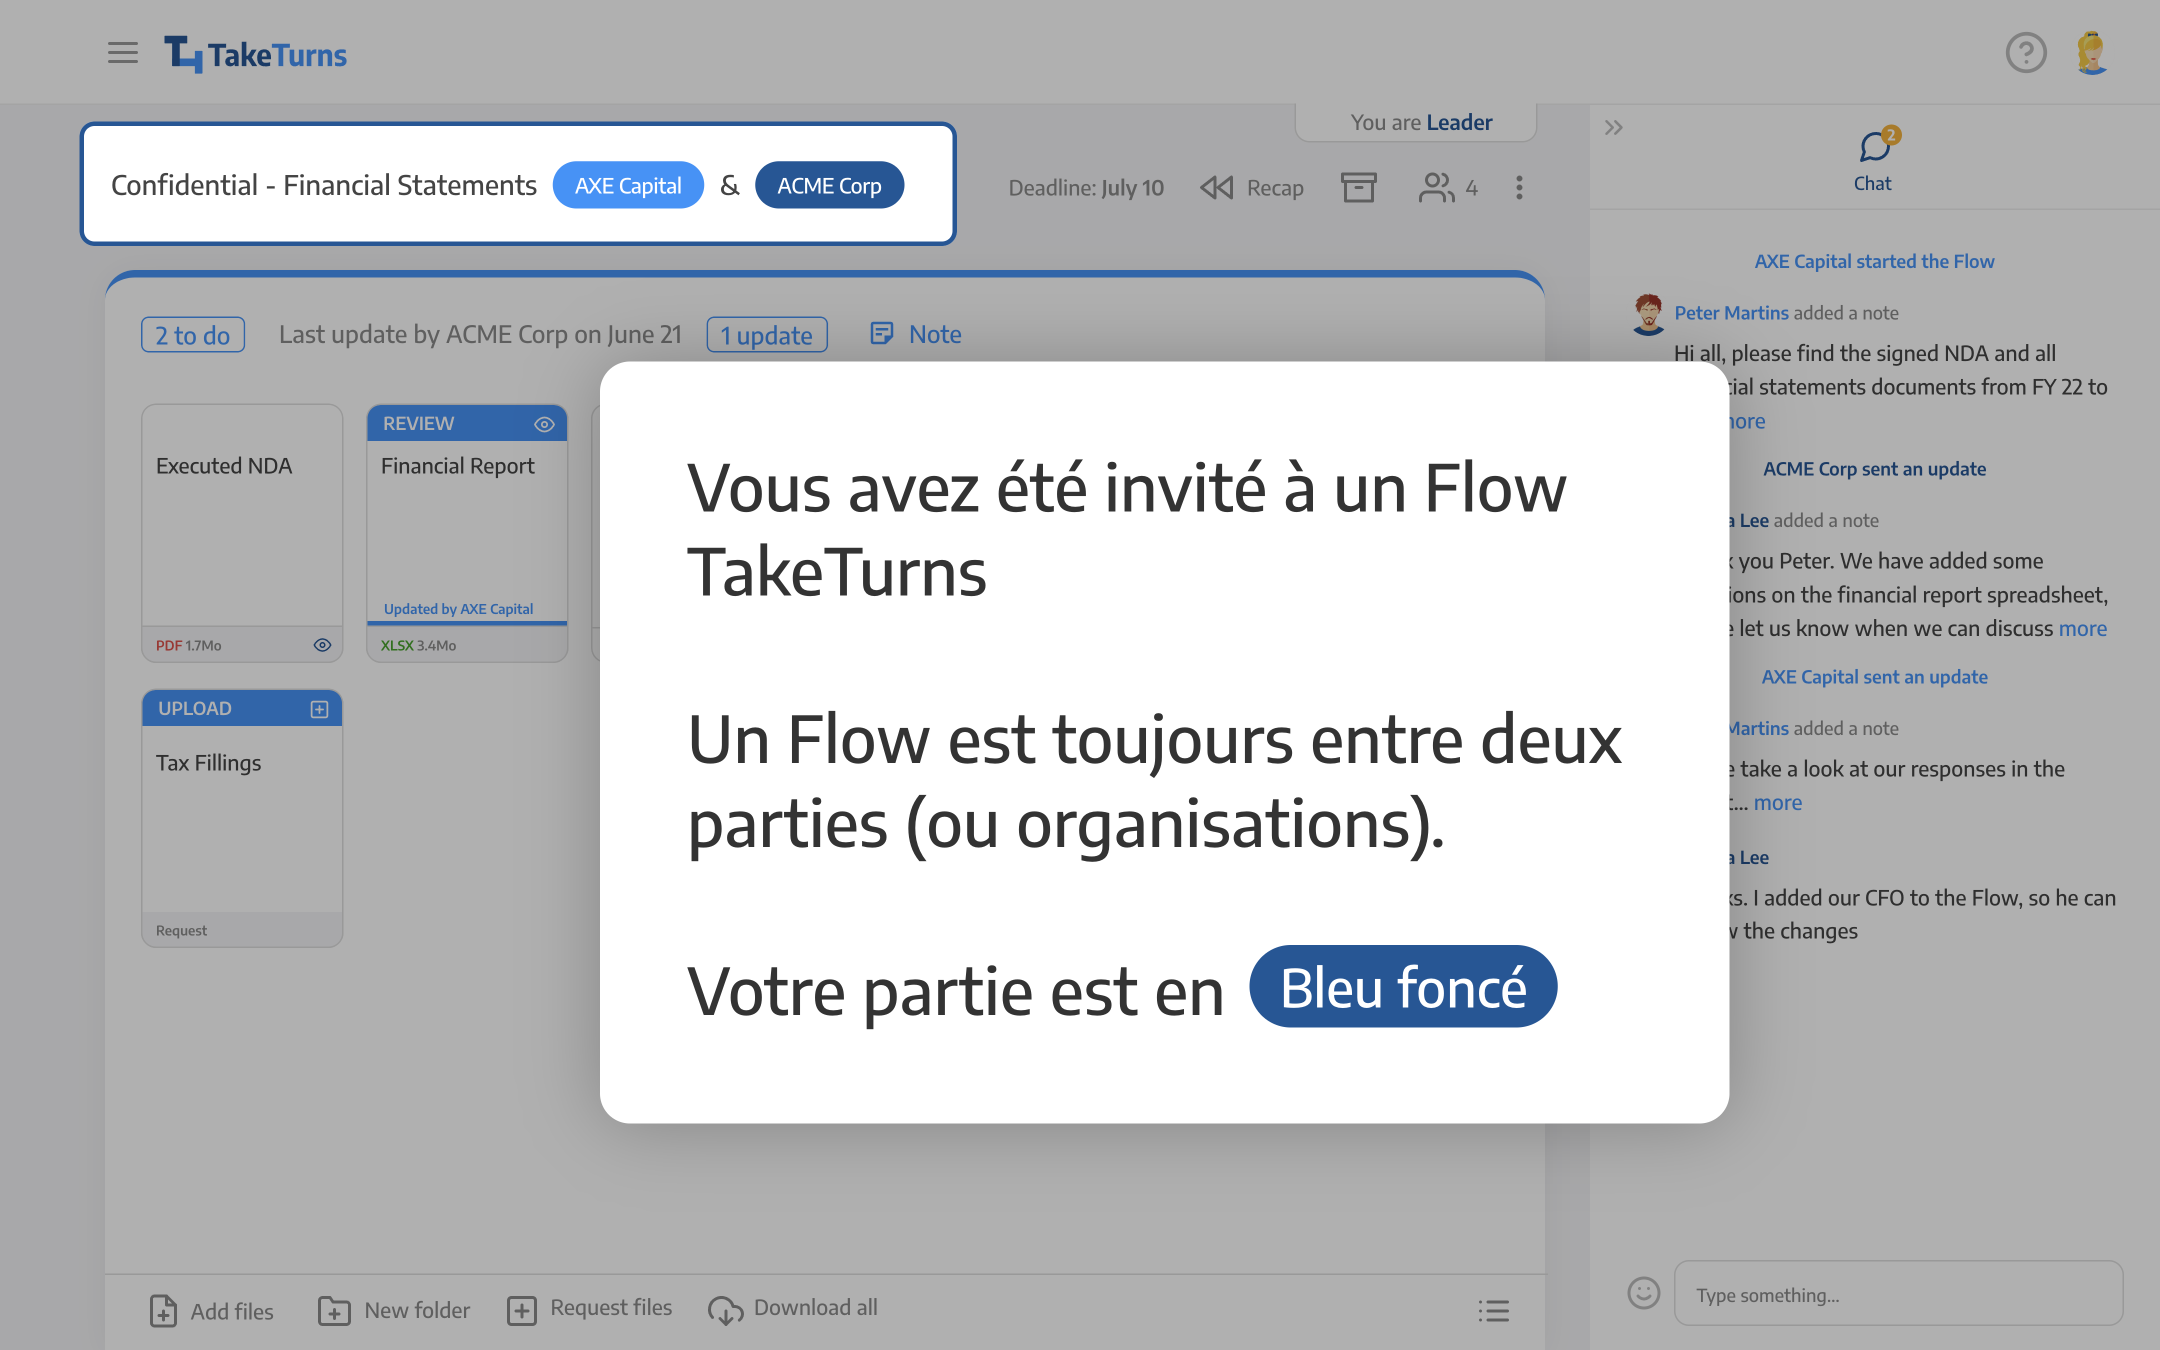Click 'AXE Capital started the Flow' message
Viewport: 2160px width, 1350px height.
click(1874, 262)
